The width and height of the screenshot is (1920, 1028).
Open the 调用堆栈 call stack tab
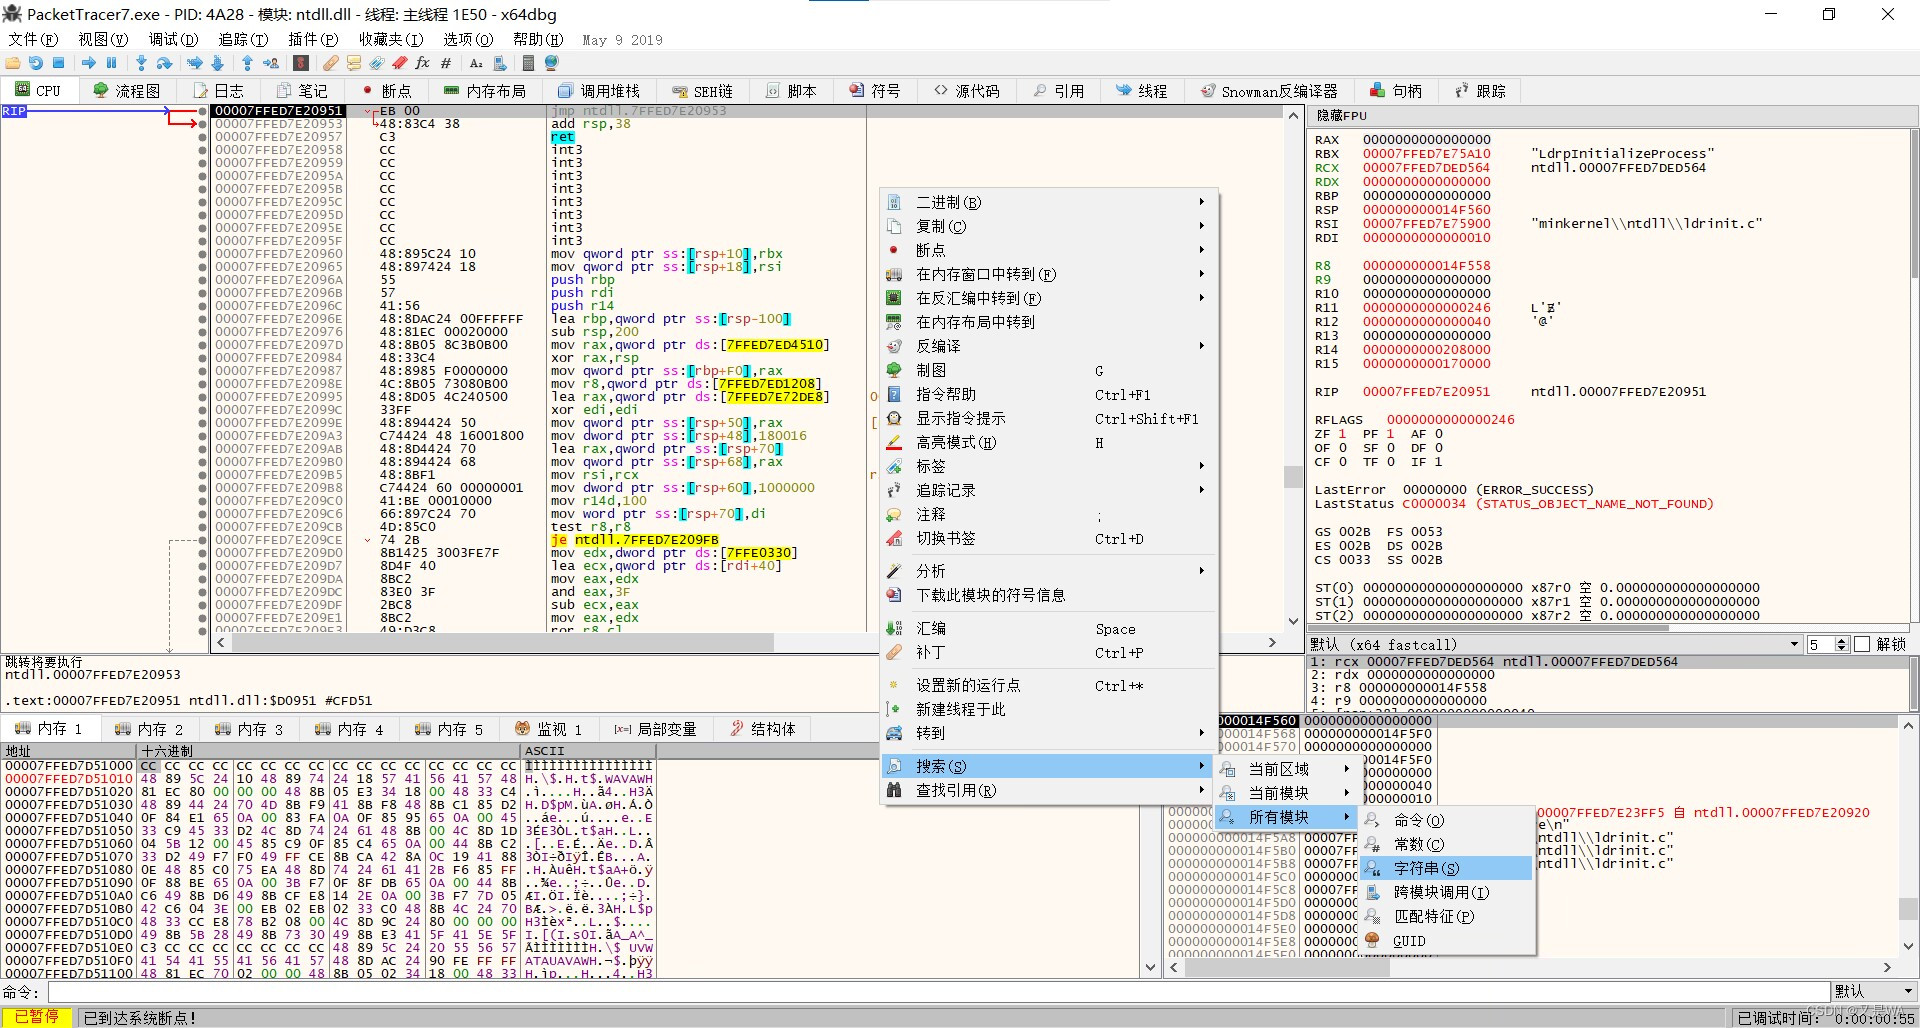[599, 91]
